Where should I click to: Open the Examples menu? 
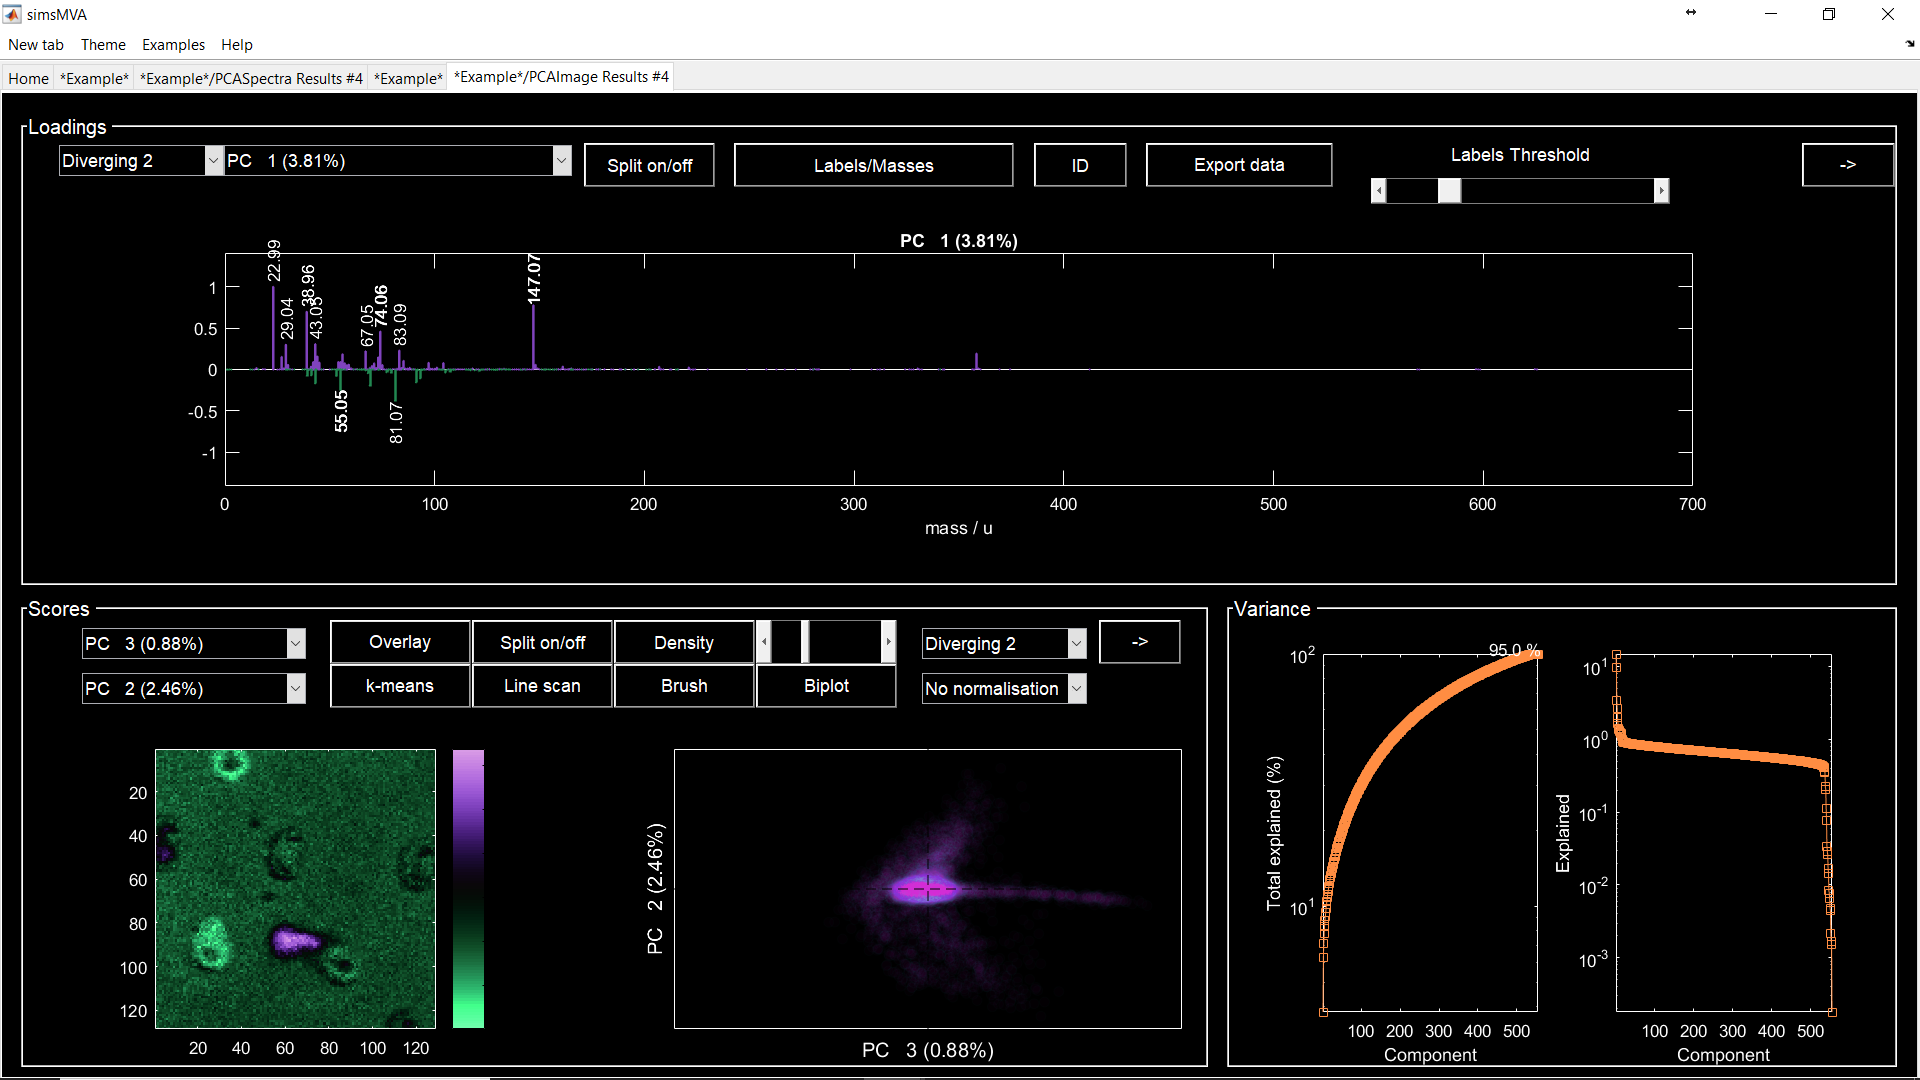(x=173, y=45)
